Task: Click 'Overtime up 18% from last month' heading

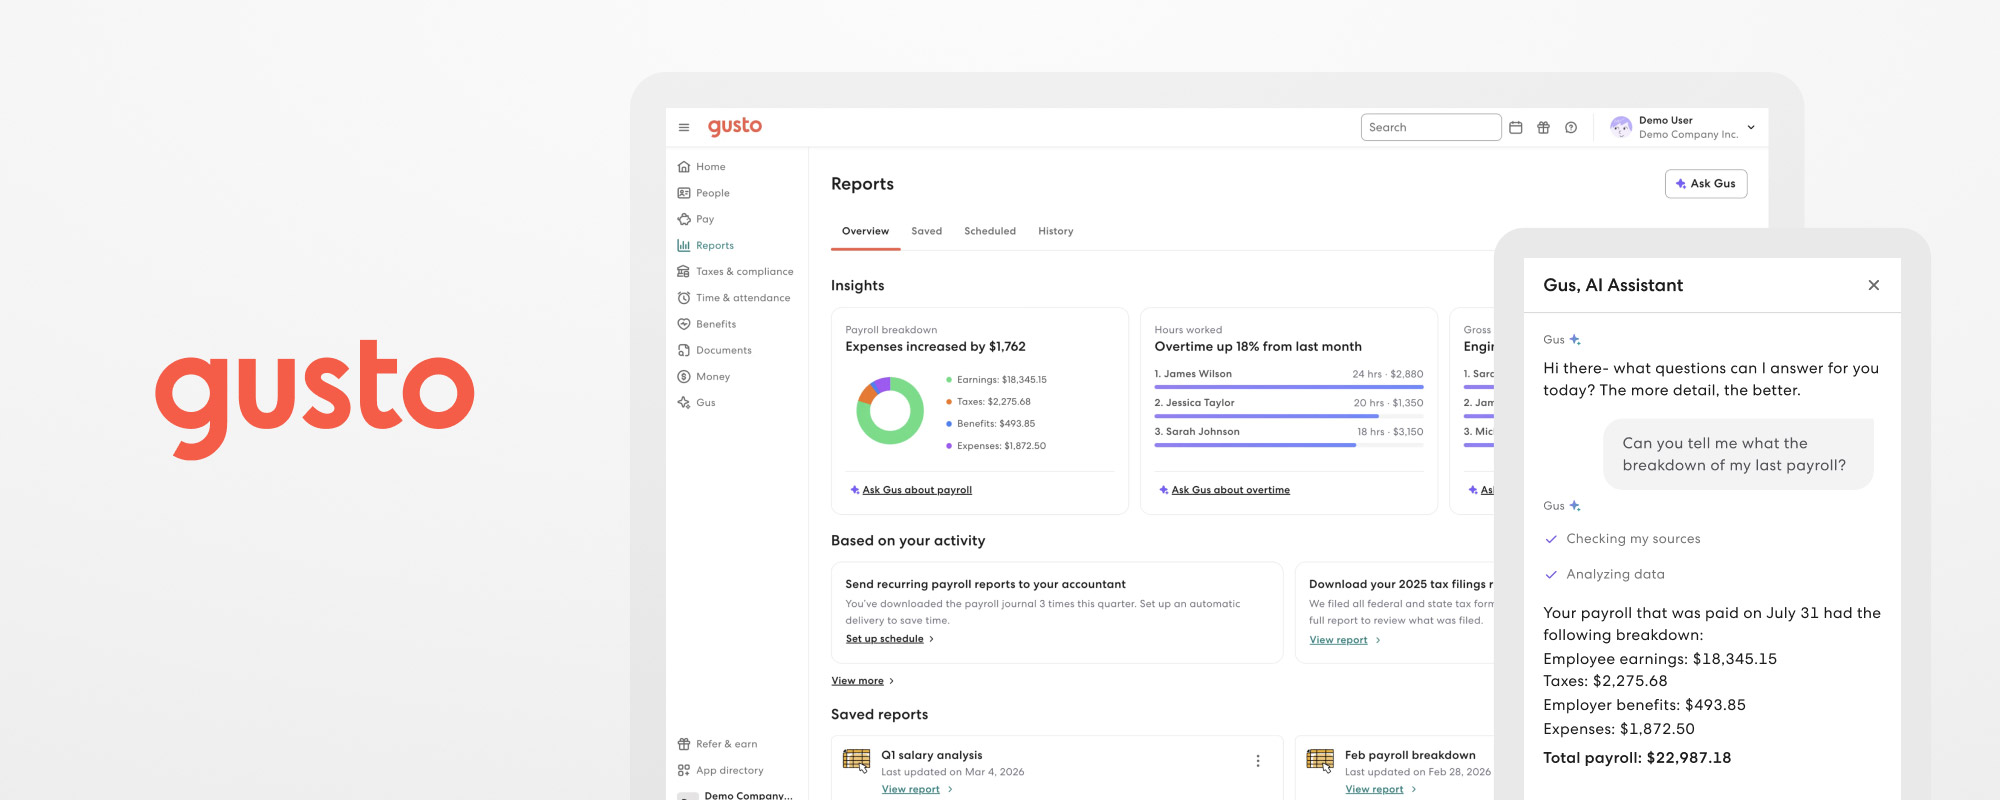Action: click(1258, 347)
